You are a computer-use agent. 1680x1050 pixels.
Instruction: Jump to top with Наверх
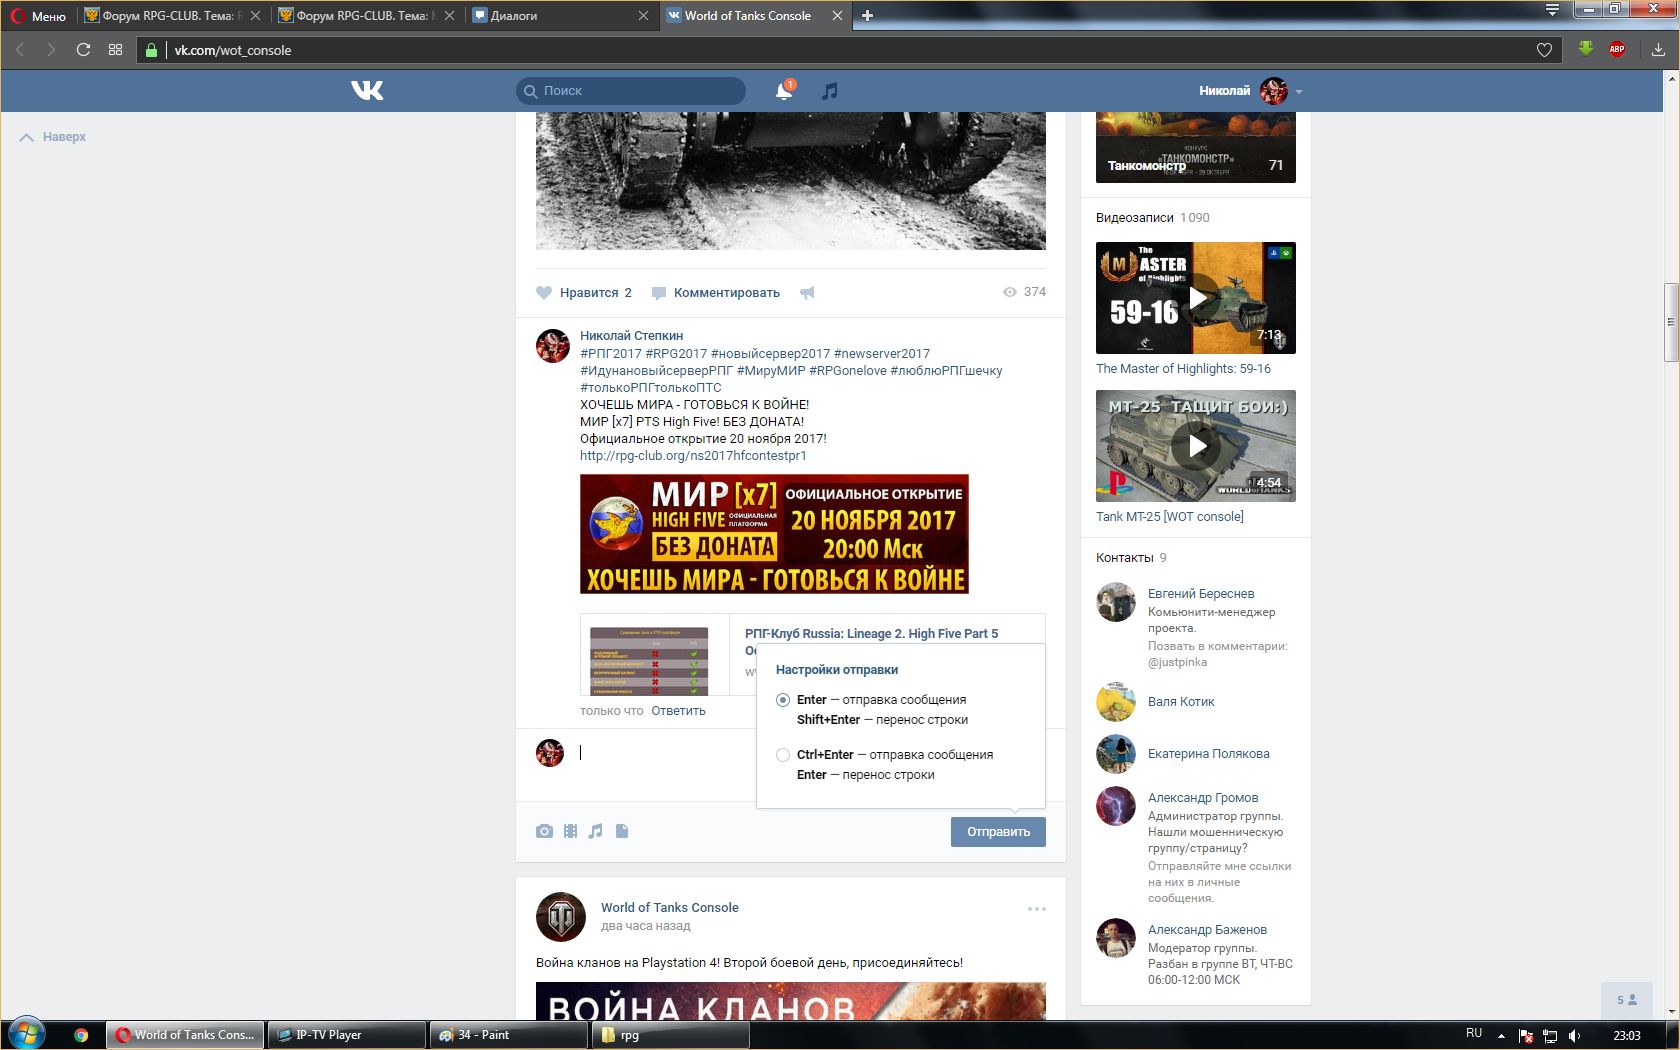[53, 137]
